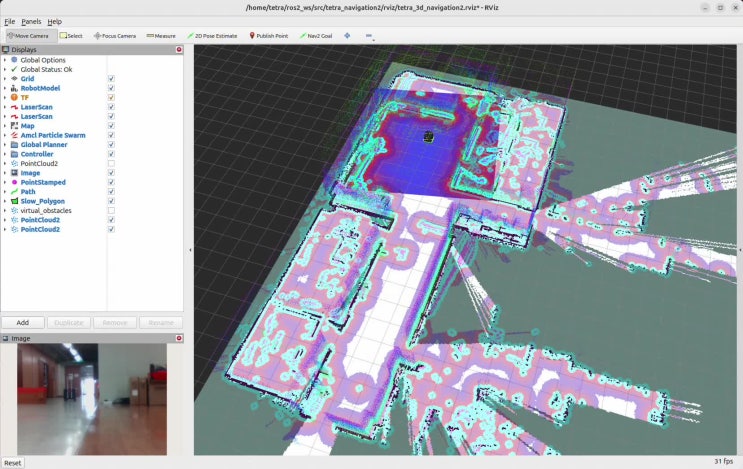Toggle the Map display checkbox
This screenshot has height=469, width=743.
pyautogui.click(x=111, y=126)
